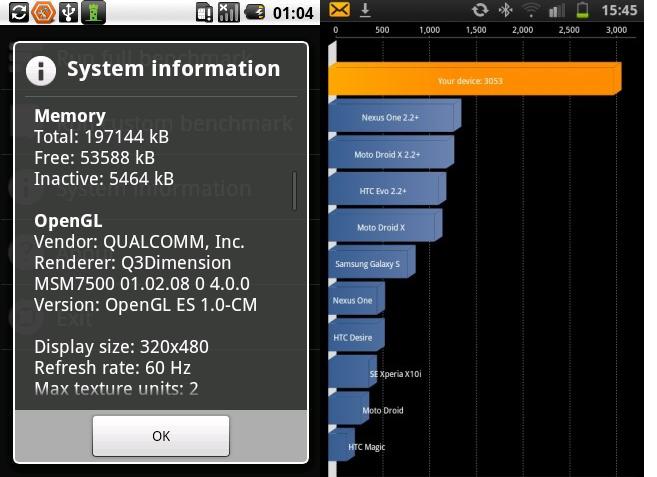Click the 500 axis label
Image resolution: width=657 pixels, height=477 pixels.
[382, 30]
